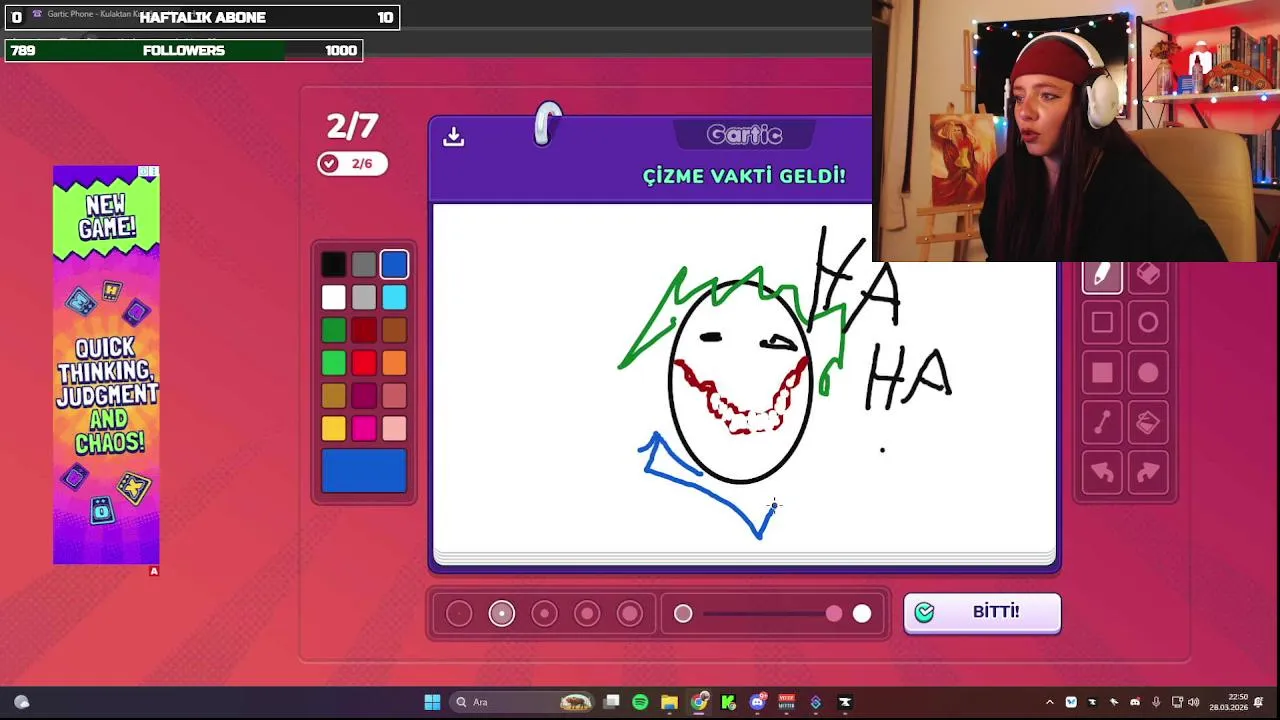Open Task View in the taskbar
Viewport: 1280px width, 720px height.
coord(611,702)
